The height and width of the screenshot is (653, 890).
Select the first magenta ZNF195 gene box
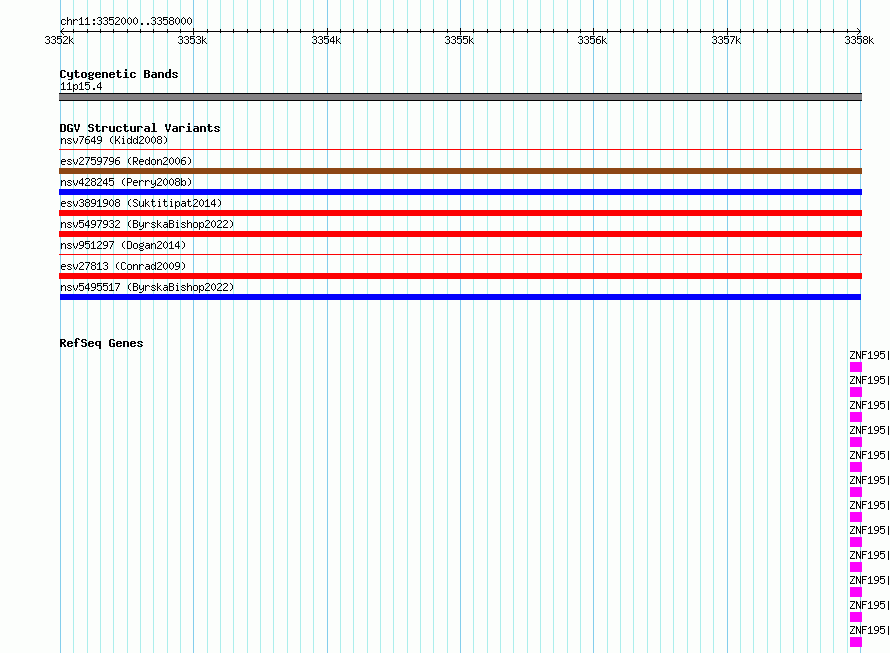click(856, 367)
